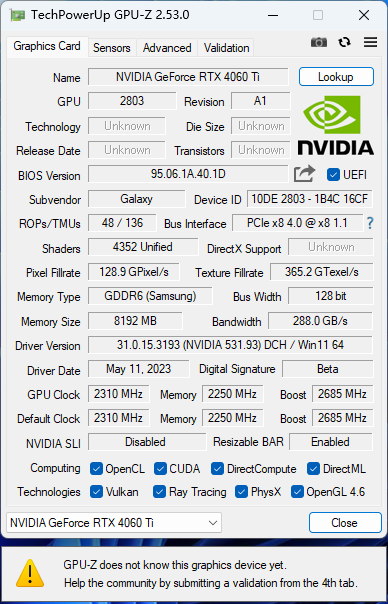Click the Bus Interface question mark
The image size is (388, 604).
[370, 223]
